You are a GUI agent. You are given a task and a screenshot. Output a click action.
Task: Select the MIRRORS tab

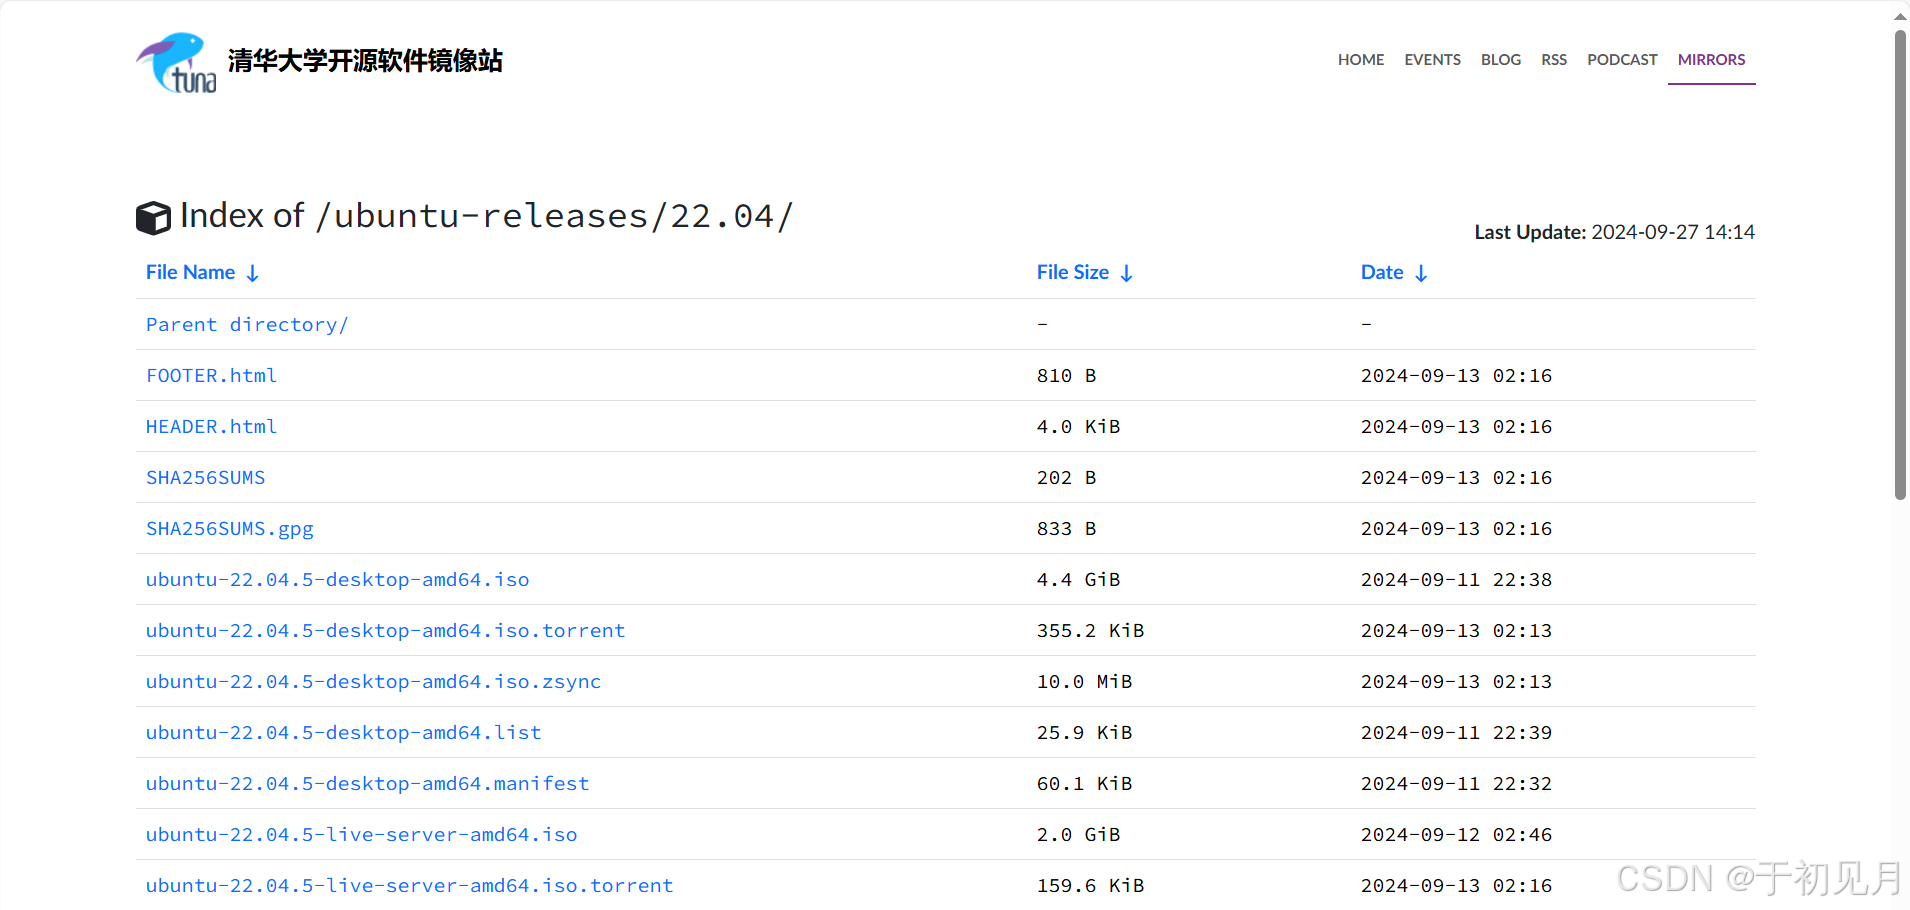[1712, 60]
